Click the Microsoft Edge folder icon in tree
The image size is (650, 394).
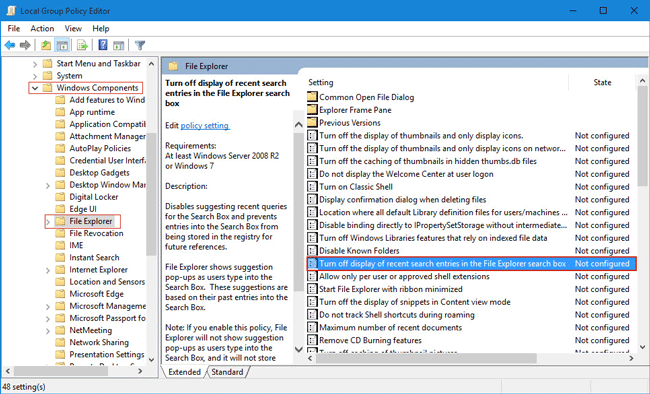point(61,294)
